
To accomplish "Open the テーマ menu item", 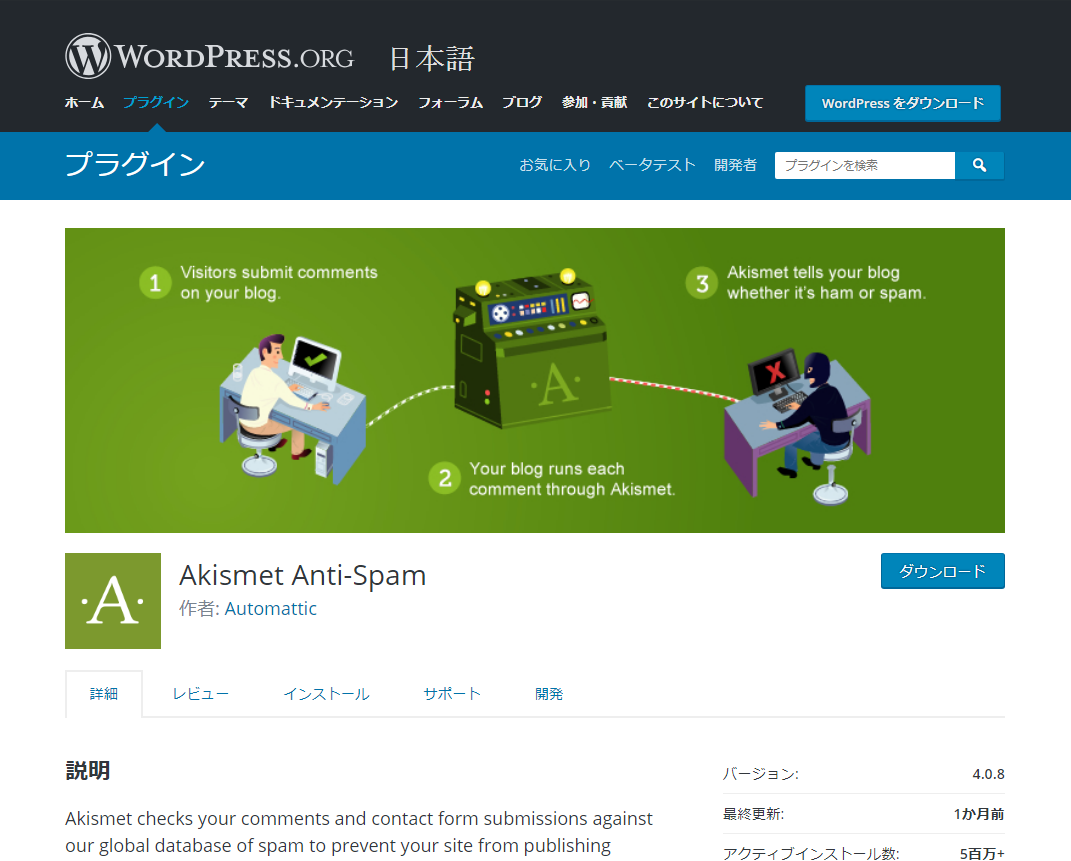I will pos(228,102).
